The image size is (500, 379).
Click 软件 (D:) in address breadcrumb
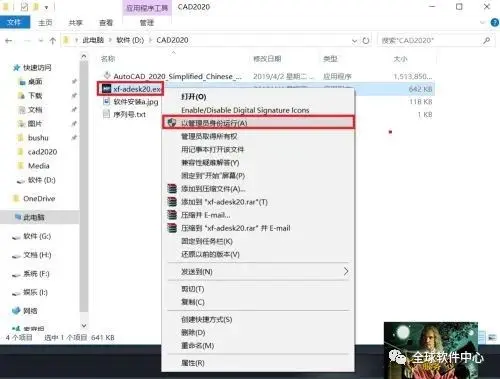point(130,40)
